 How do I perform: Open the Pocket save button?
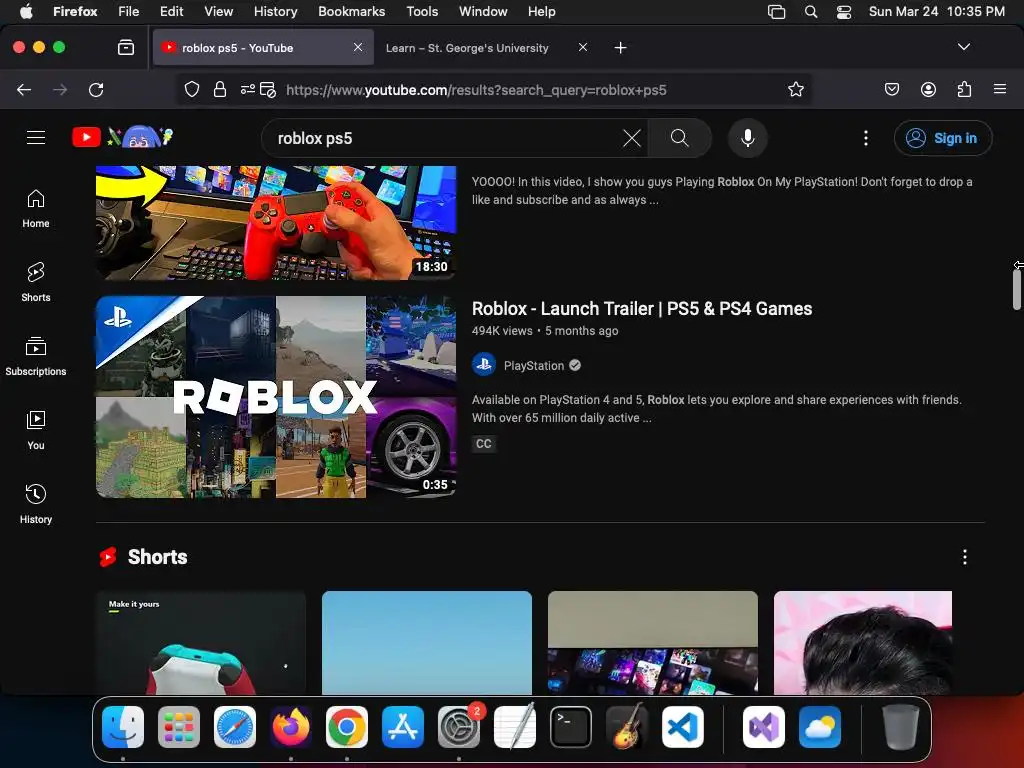tap(891, 89)
